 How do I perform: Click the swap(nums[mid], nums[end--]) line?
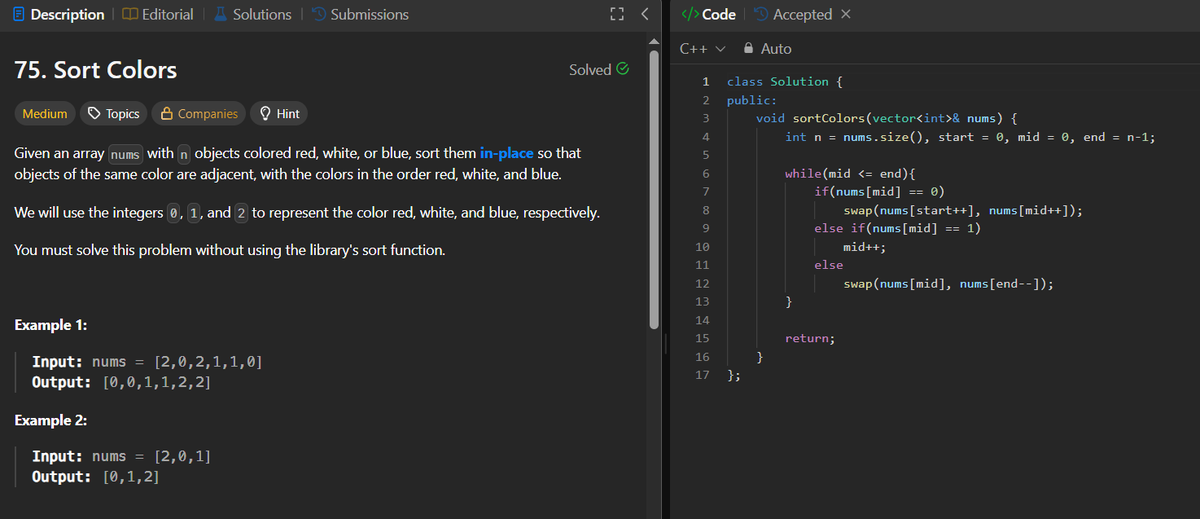[948, 284]
